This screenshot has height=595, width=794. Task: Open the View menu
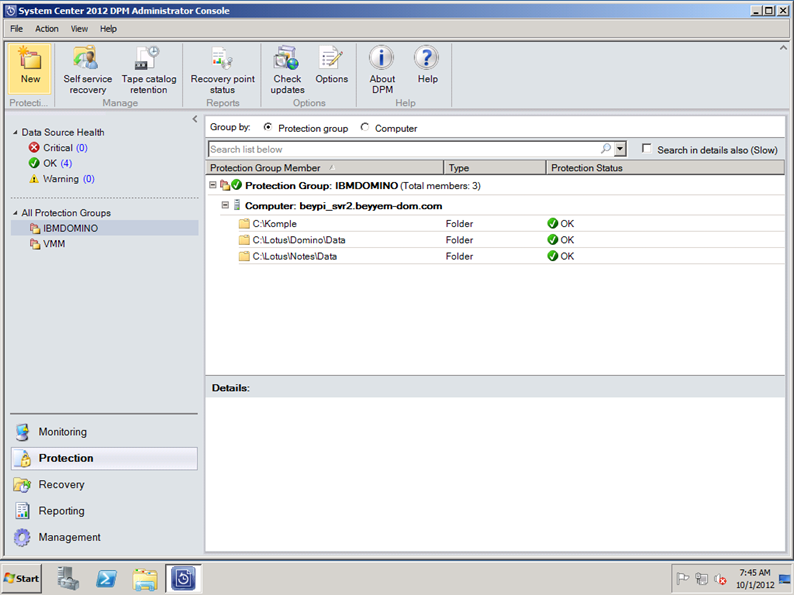[x=79, y=28]
